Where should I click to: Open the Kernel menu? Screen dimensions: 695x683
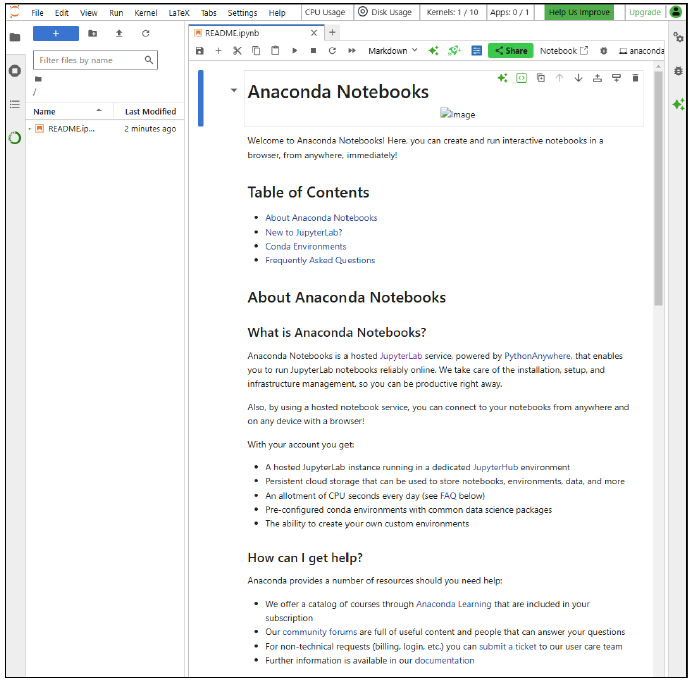point(145,13)
